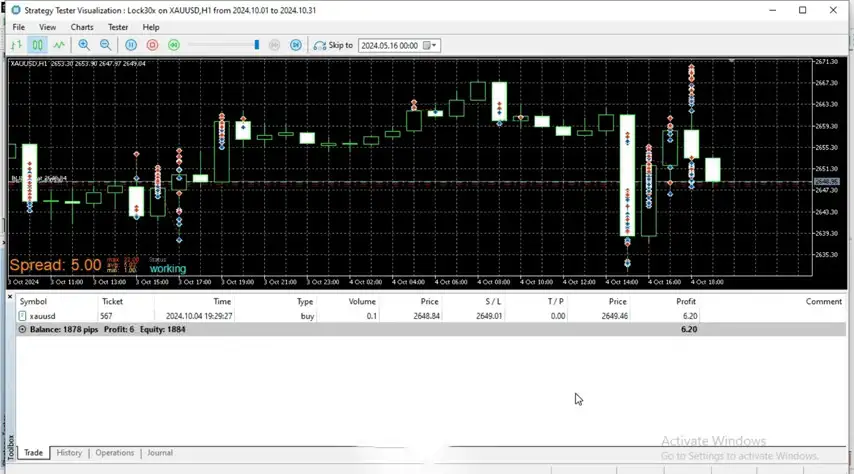
Task: Stop the strategy test with red button
Action: pyautogui.click(x=152, y=45)
